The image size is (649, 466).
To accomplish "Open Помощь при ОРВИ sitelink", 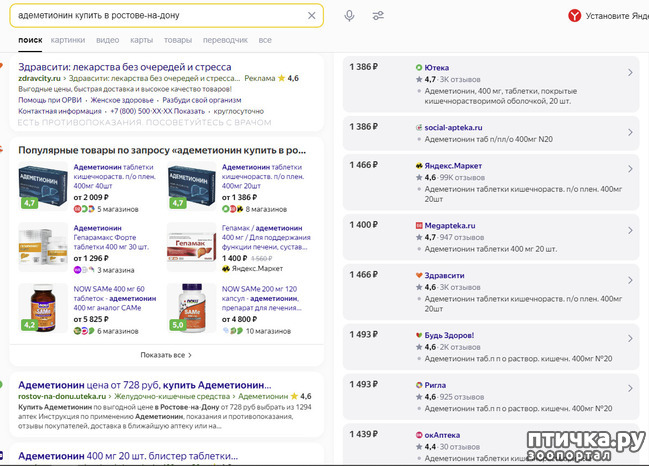I will coord(50,100).
